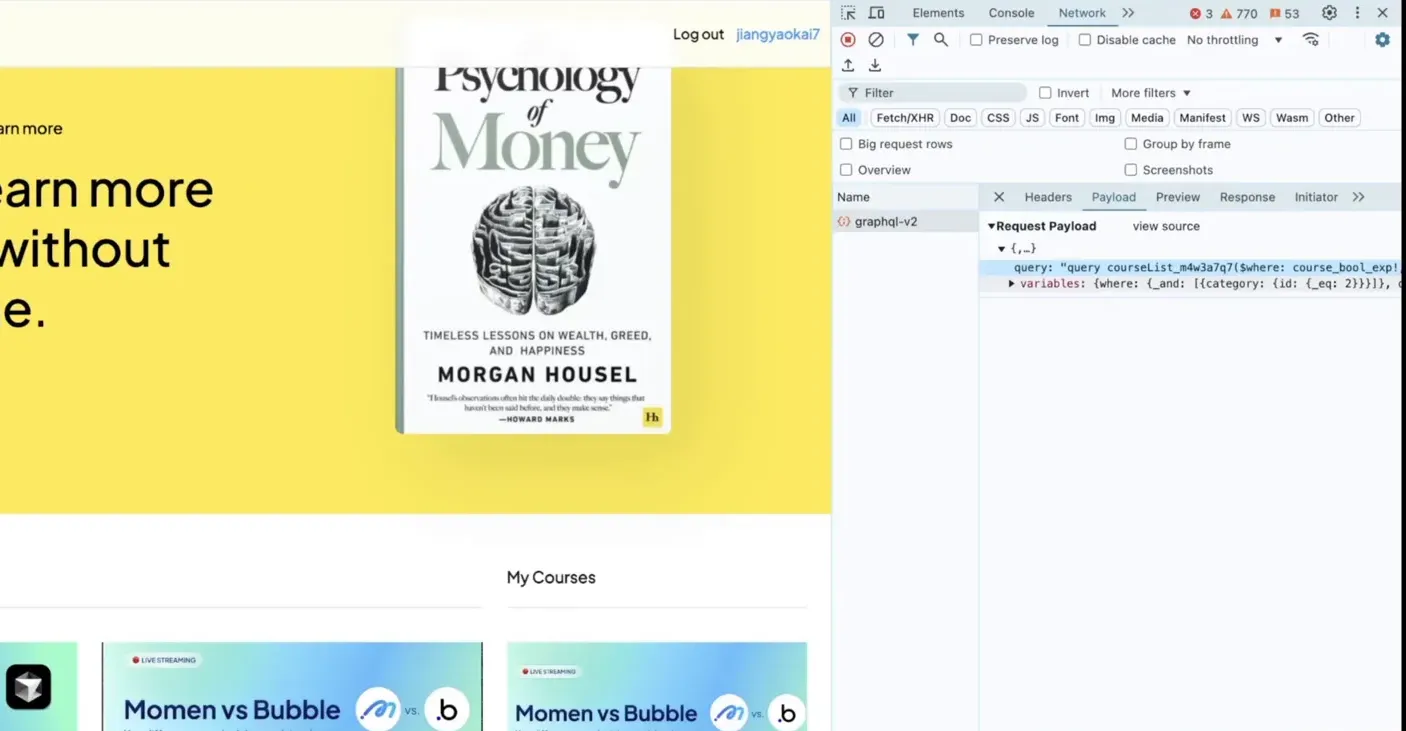The height and width of the screenshot is (731, 1406).
Task: Filter requests by Other
Action: pos(1339,118)
